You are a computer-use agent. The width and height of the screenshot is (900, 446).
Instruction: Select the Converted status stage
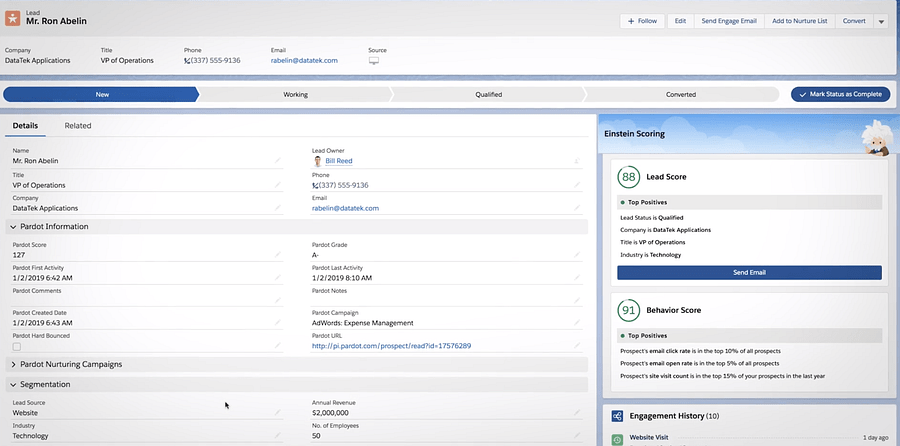click(681, 95)
